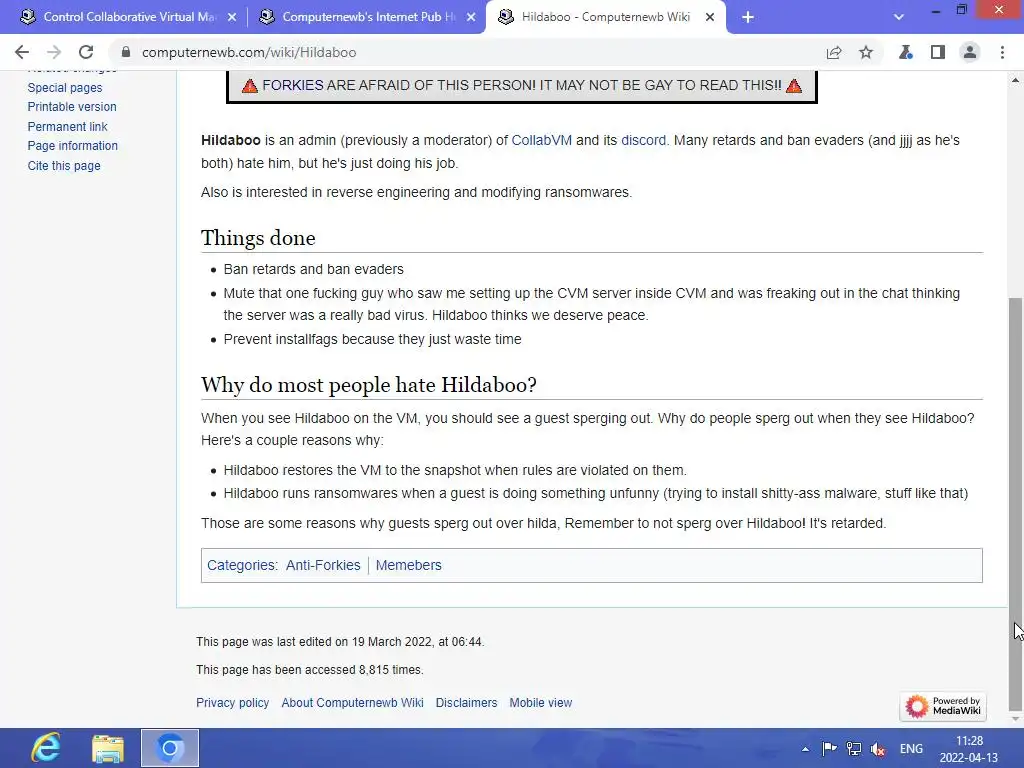Click the muted volume tray icon
The image size is (1024, 768).
(878, 749)
